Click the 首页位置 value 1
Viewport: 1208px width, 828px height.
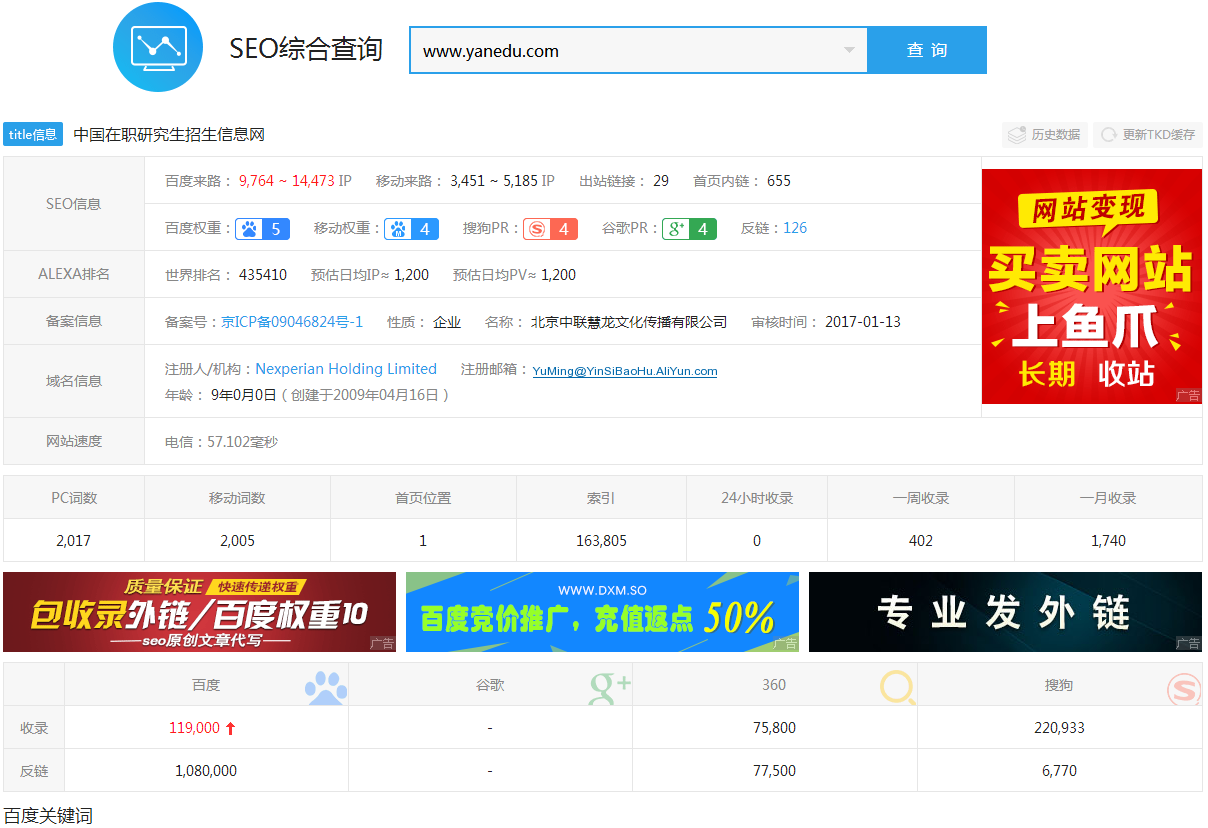tap(423, 541)
